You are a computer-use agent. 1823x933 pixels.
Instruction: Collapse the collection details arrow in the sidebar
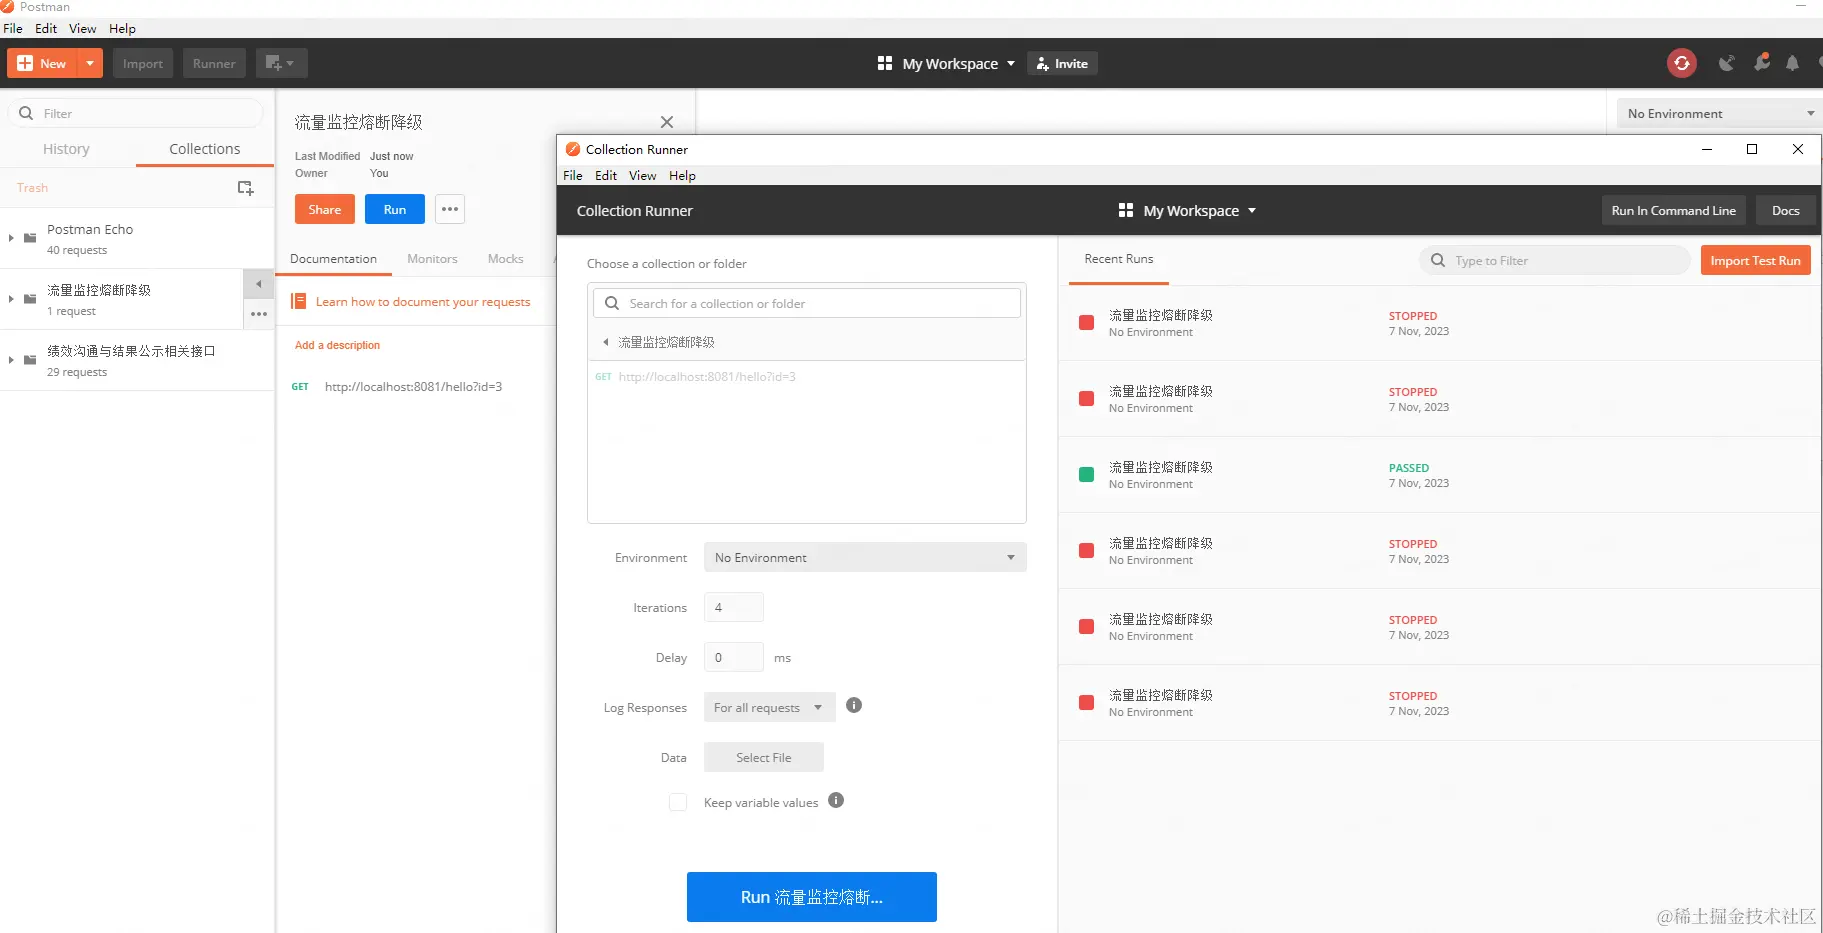pos(258,284)
